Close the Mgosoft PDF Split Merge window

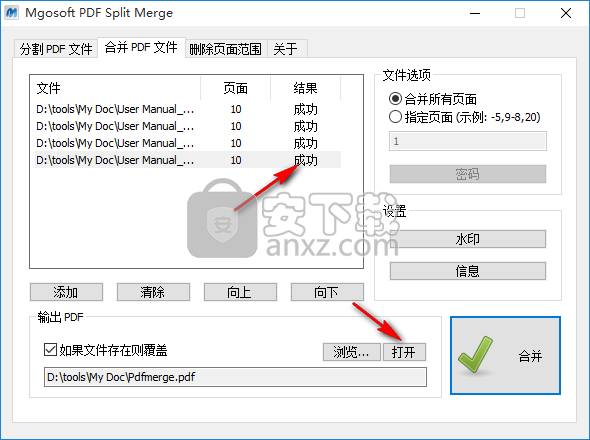tap(566, 13)
